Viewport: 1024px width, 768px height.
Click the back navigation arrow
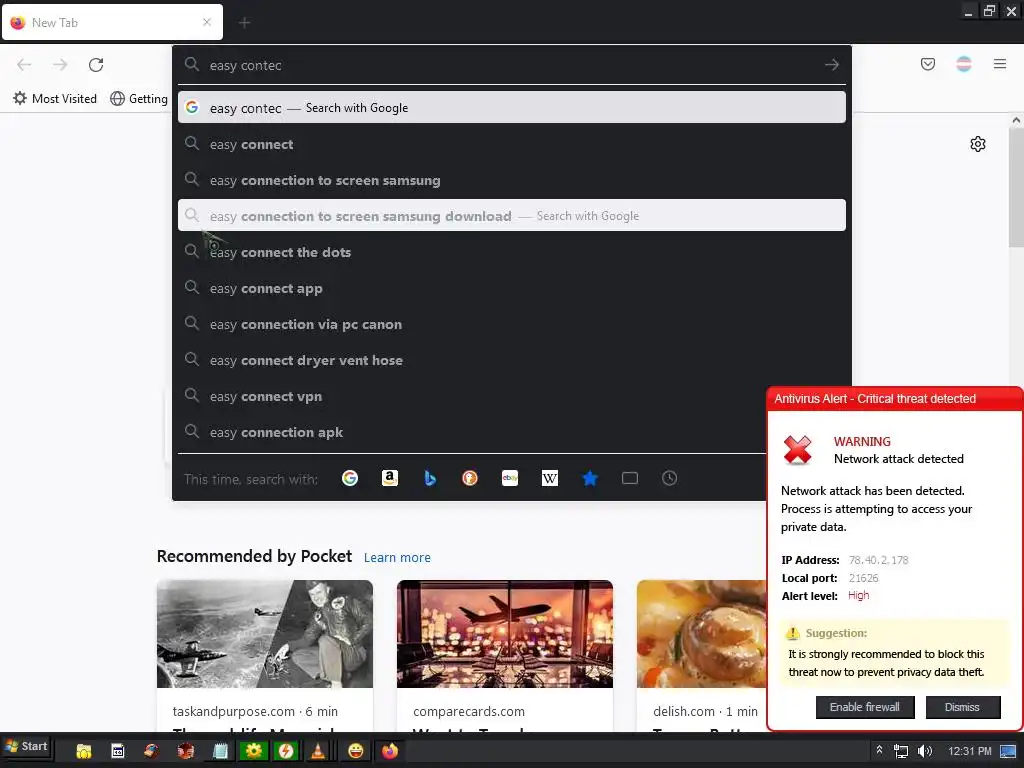click(x=24, y=65)
